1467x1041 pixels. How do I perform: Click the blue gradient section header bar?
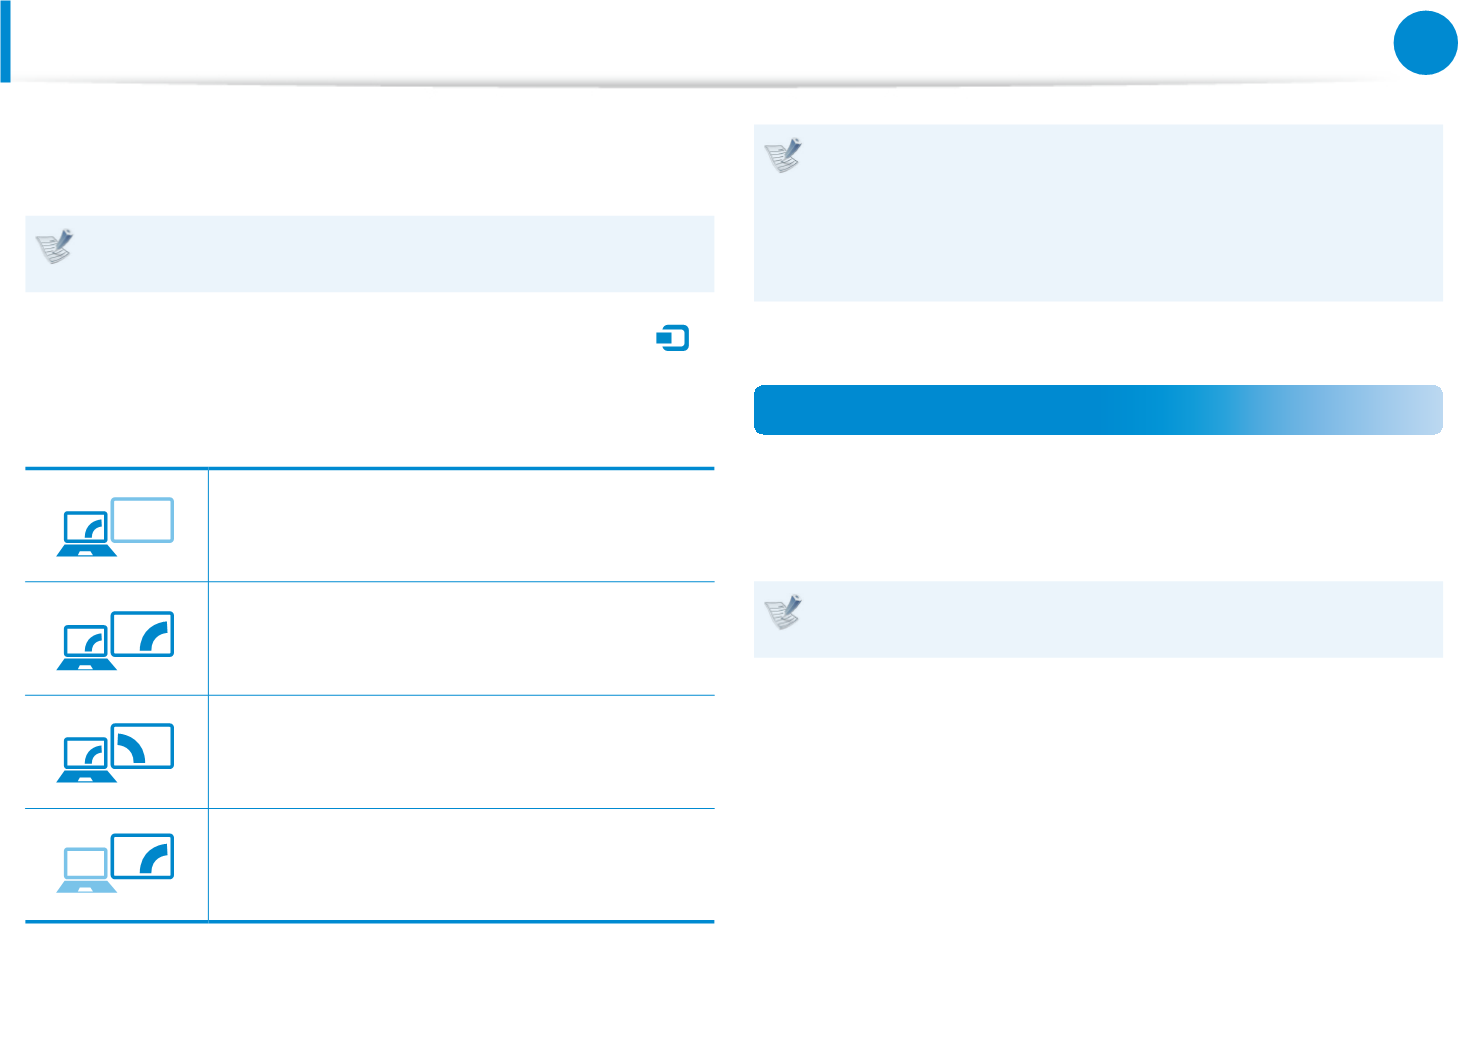(x=1098, y=410)
